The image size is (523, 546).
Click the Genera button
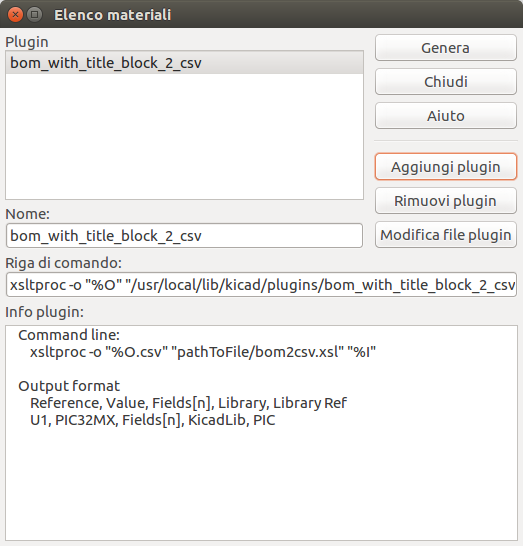(x=446, y=48)
